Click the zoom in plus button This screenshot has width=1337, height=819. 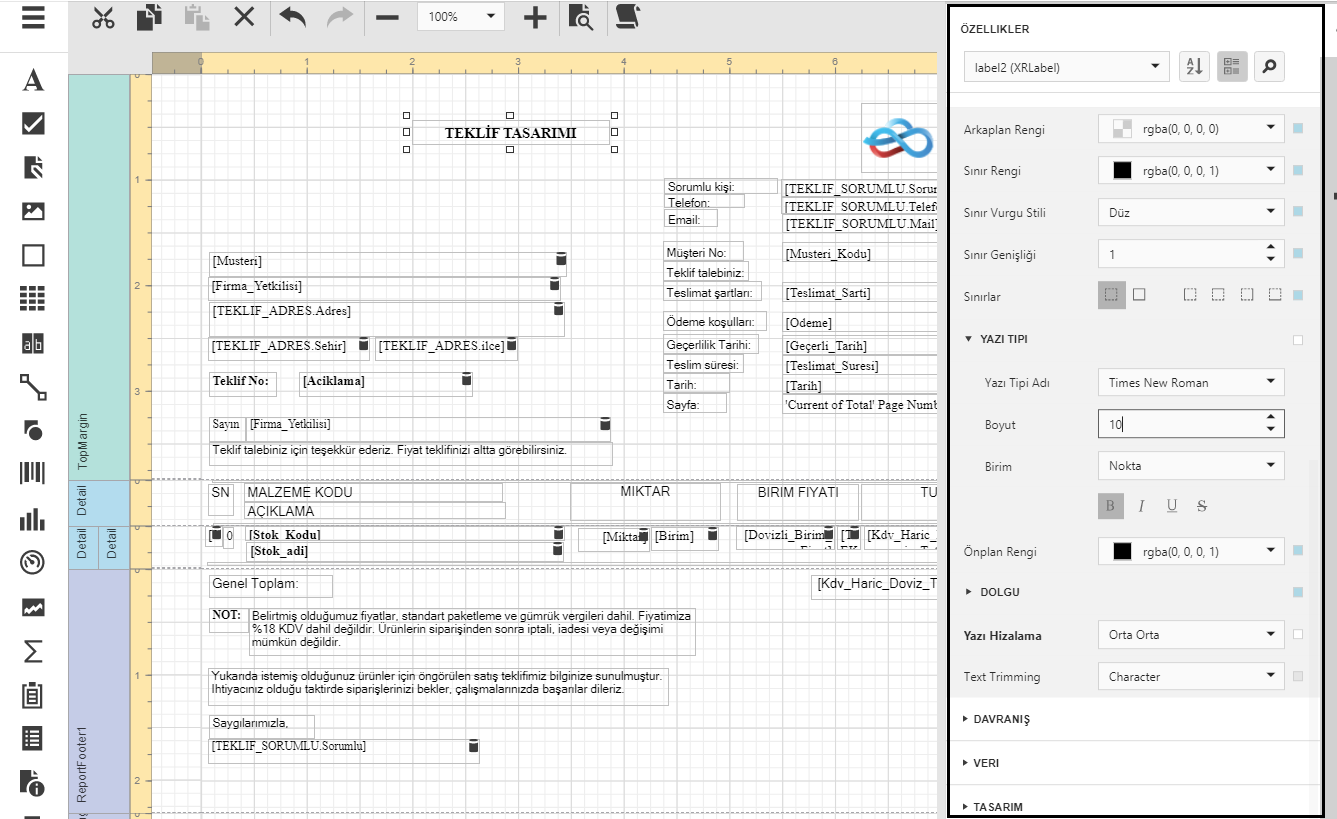(x=535, y=17)
